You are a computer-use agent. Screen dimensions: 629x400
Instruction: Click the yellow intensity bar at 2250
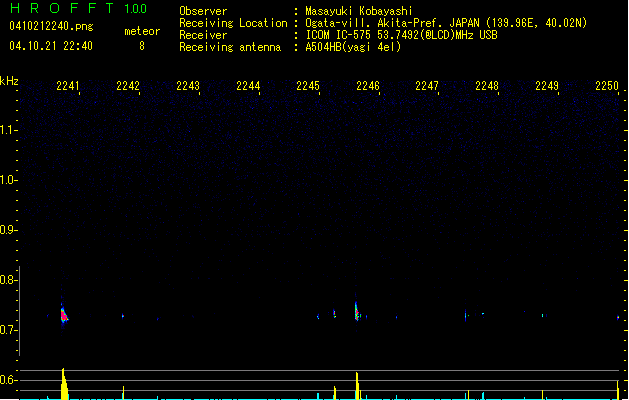click(x=618, y=390)
